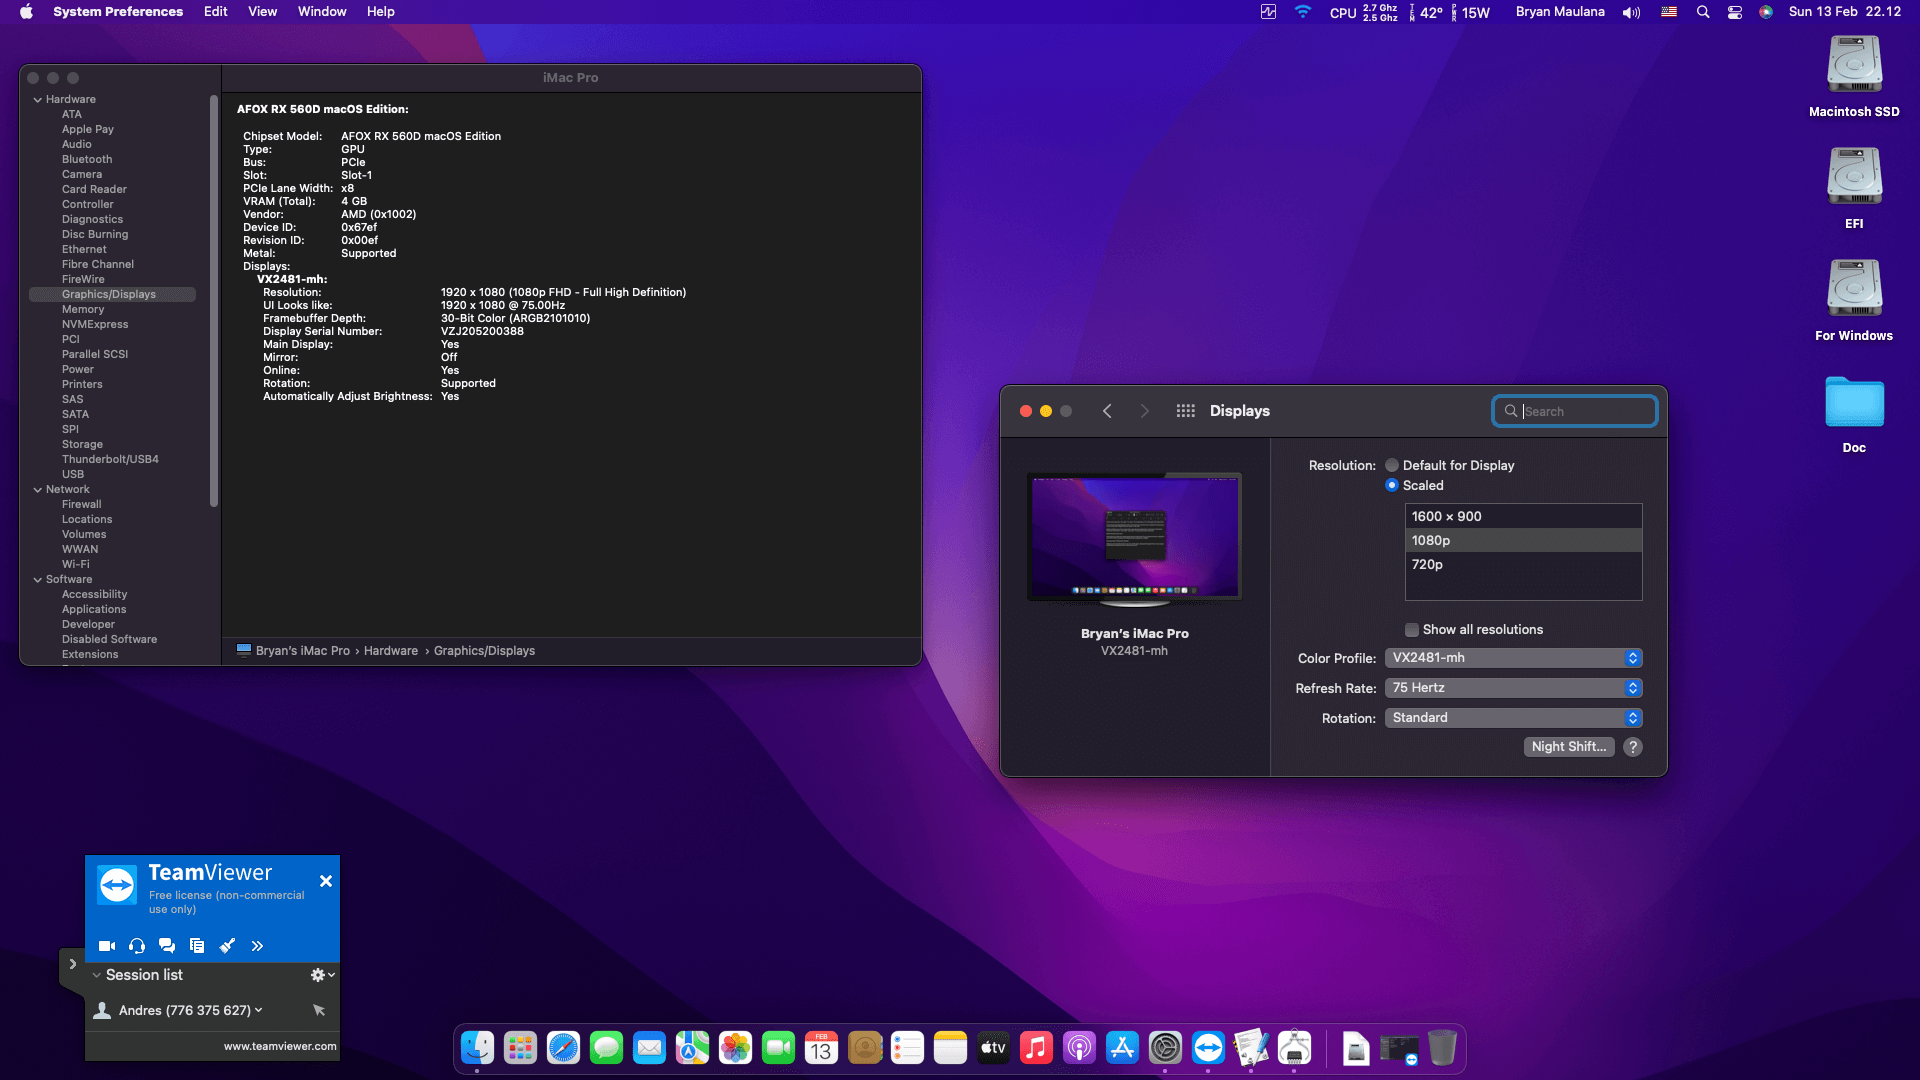Open Podcasts app in the Dock
Image resolution: width=1920 pixels, height=1080 pixels.
(x=1079, y=1048)
